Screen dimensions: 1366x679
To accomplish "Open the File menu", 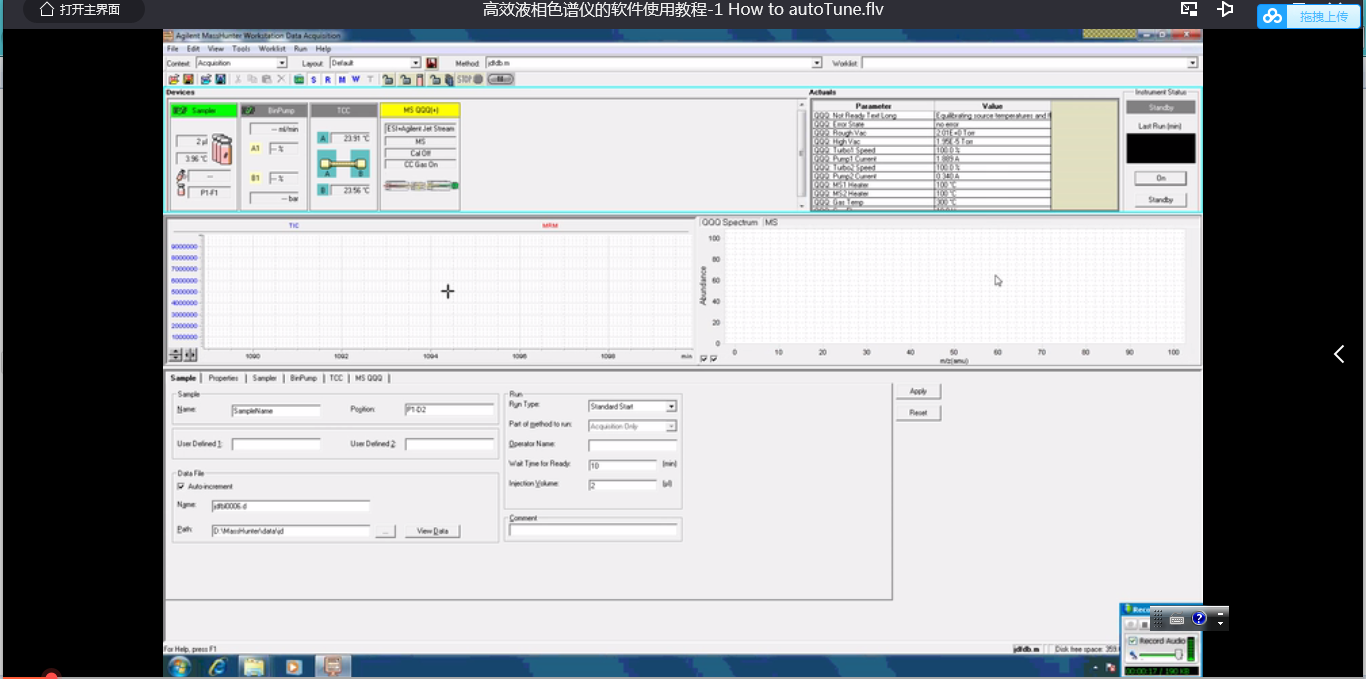I will tap(172, 48).
